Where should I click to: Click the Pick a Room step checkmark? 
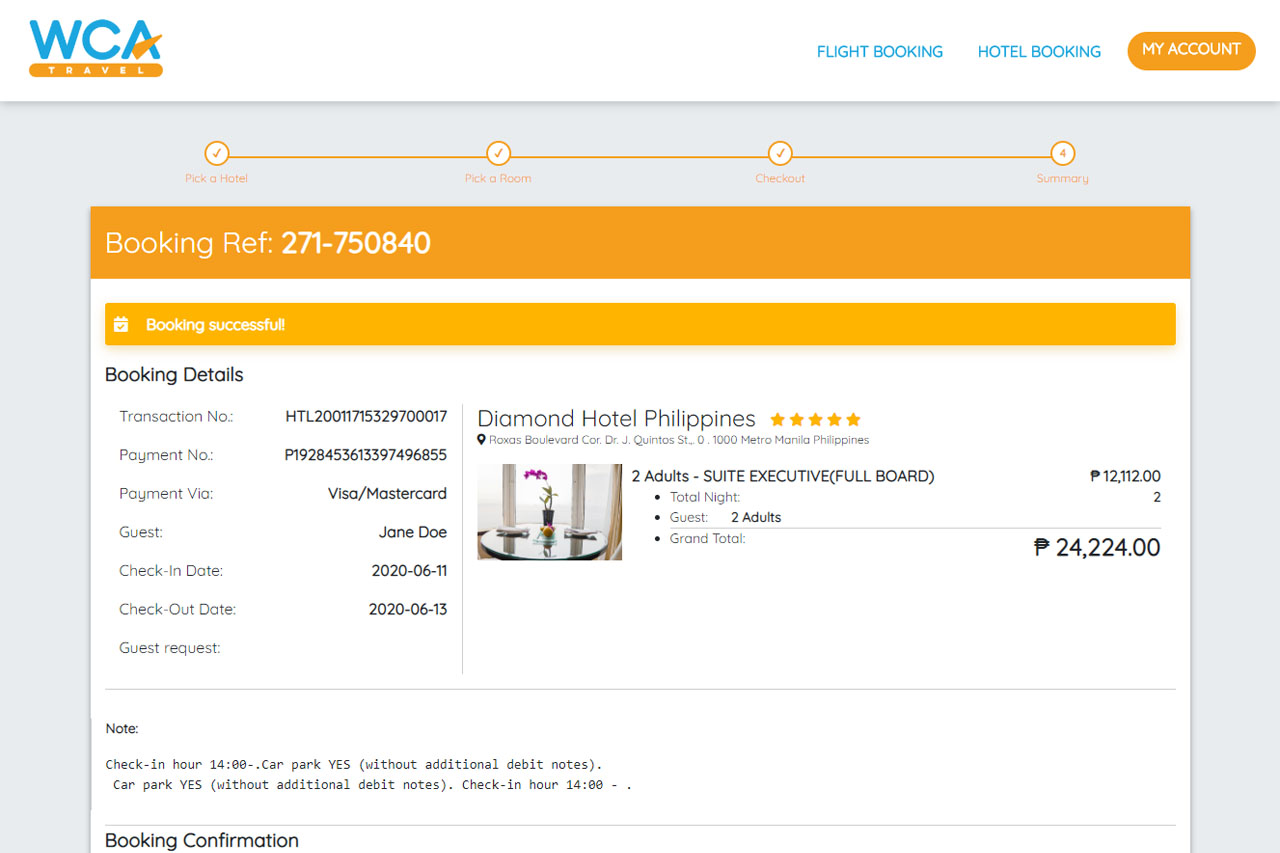click(x=498, y=154)
